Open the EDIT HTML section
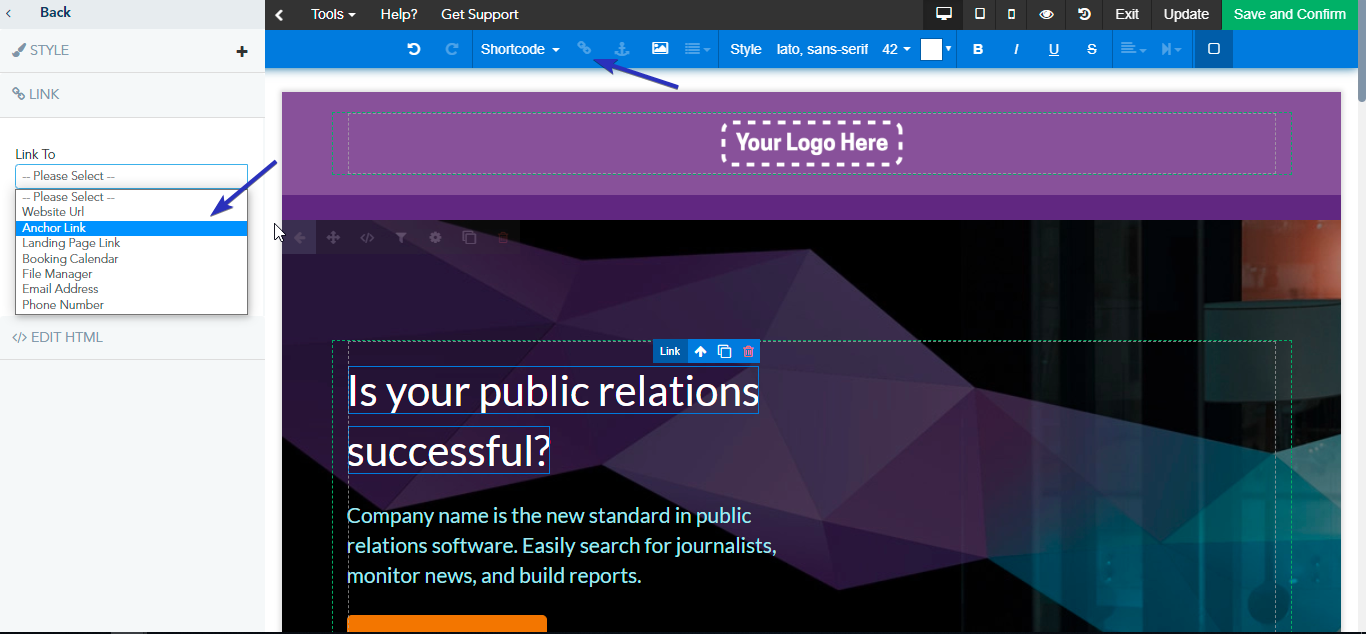Screen dimensions: 1366x634 click(132, 337)
